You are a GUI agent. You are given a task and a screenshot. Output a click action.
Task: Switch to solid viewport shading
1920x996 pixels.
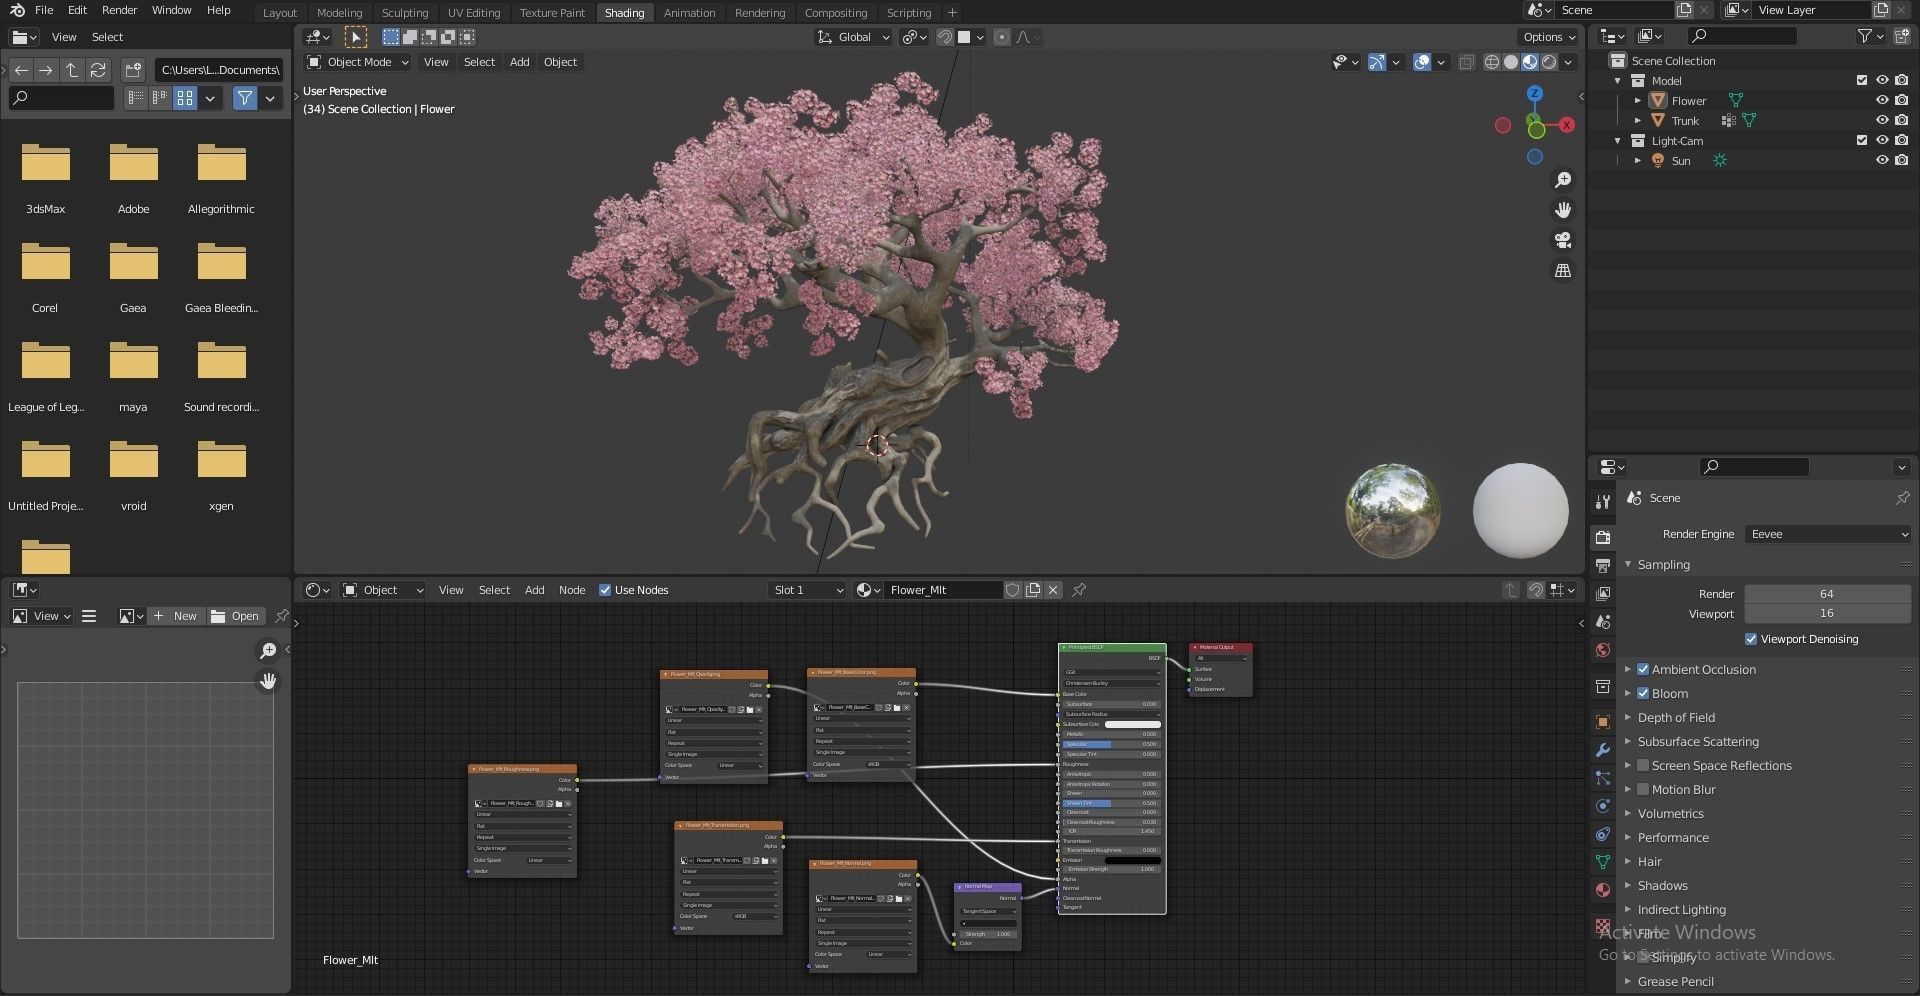[x=1511, y=62]
